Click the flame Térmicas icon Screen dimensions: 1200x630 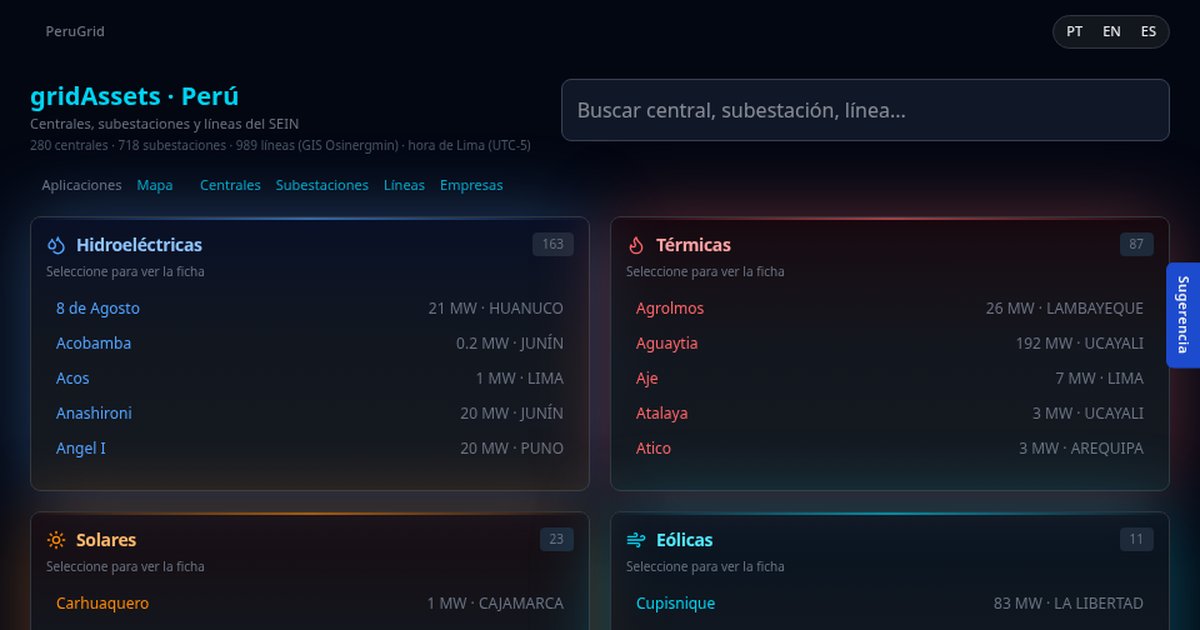pyautogui.click(x=636, y=245)
